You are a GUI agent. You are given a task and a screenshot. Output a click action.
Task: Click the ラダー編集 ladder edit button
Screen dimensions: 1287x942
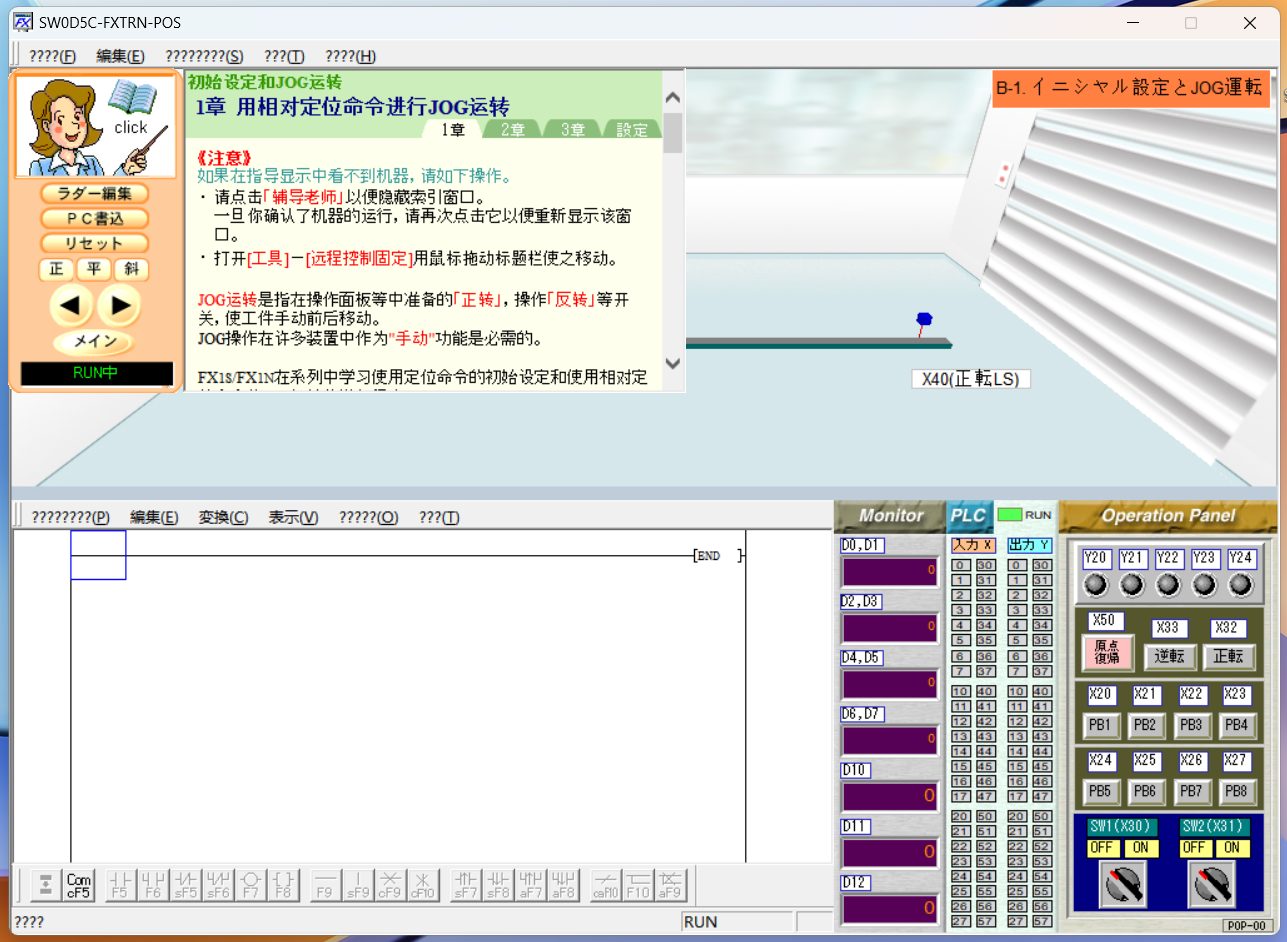coord(94,193)
